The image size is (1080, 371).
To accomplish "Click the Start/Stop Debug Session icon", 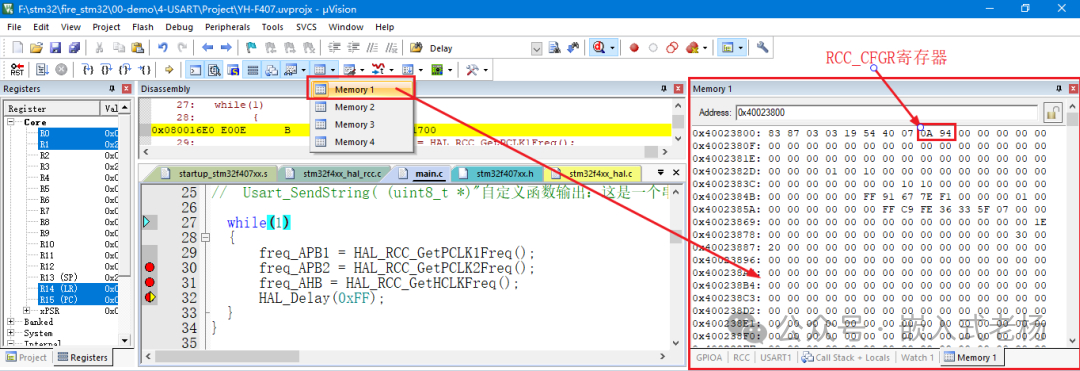I will coord(599,47).
